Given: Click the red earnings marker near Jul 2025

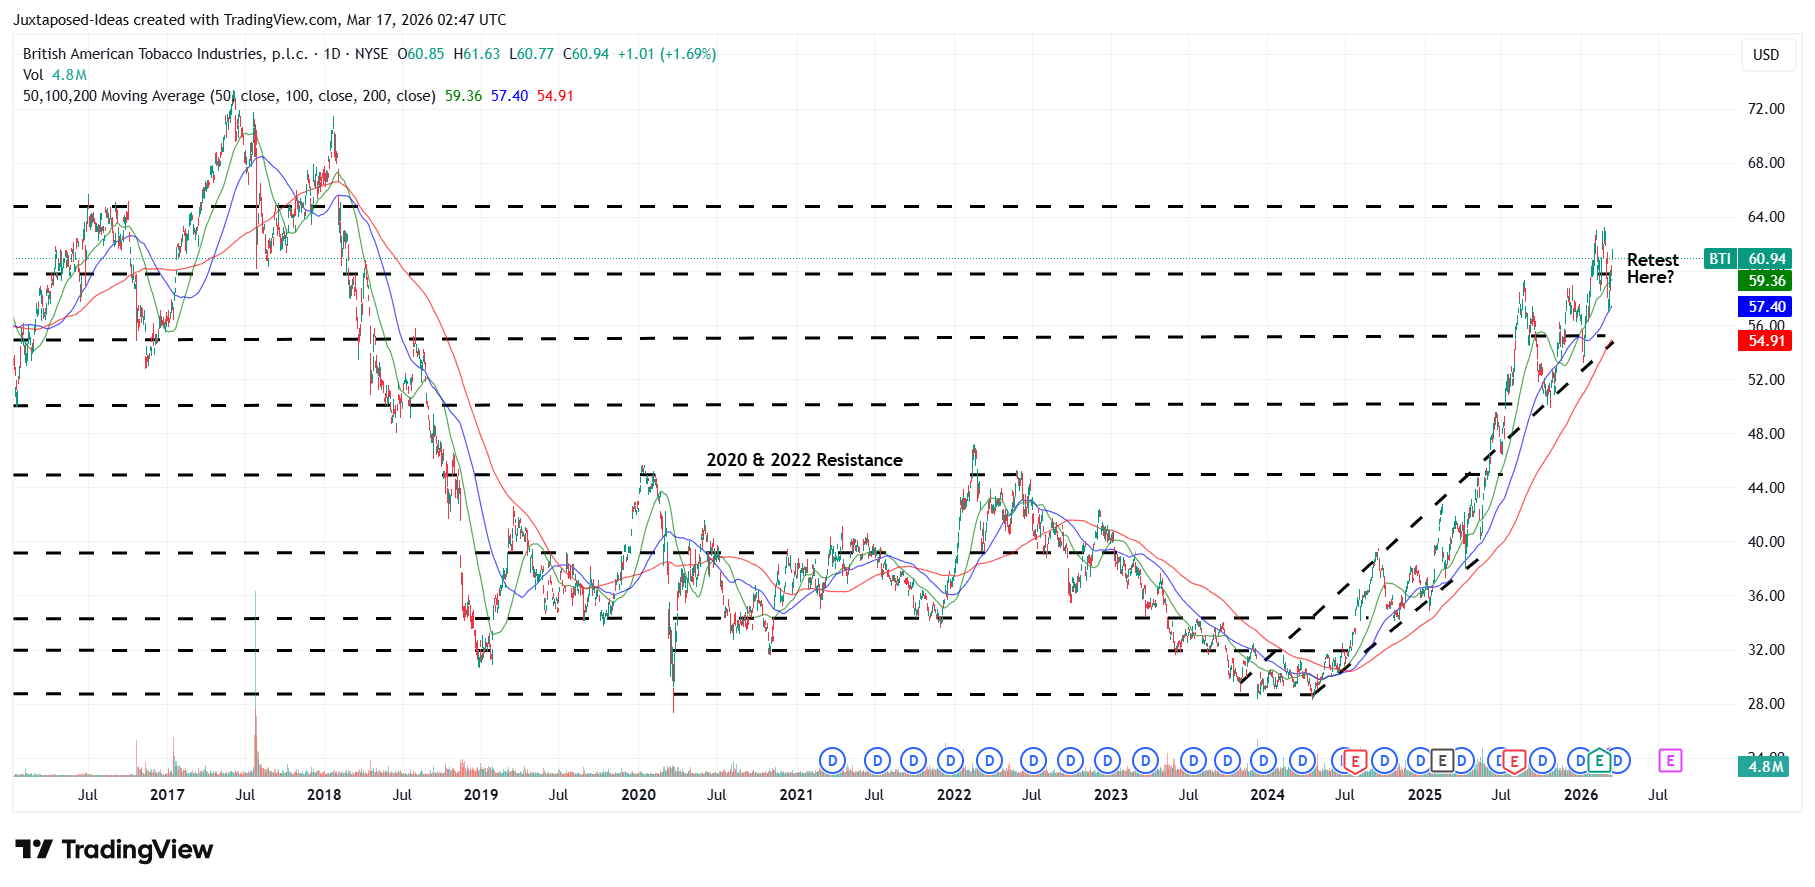Looking at the screenshot, I should click(x=1513, y=762).
